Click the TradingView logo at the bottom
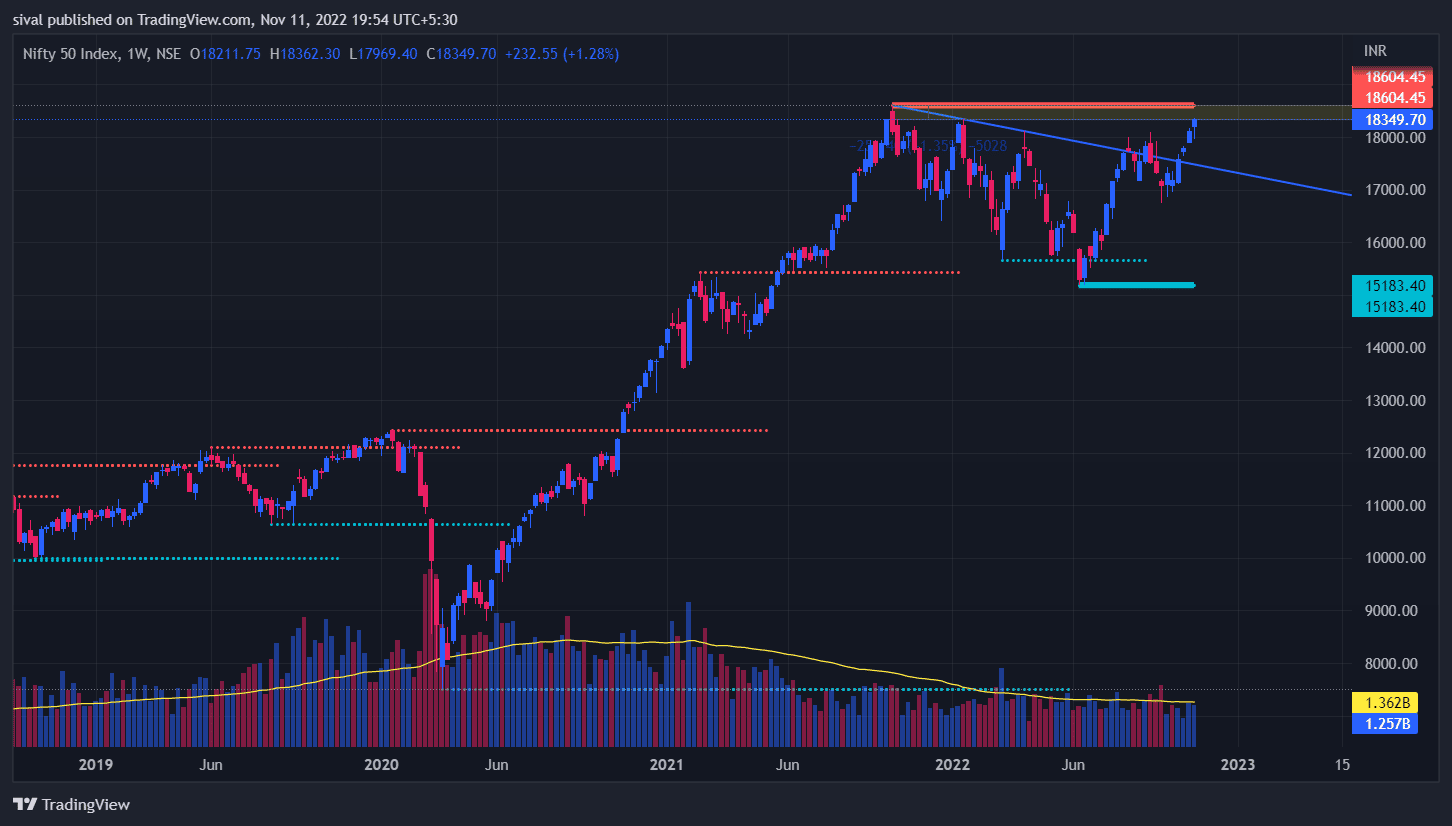 71,804
